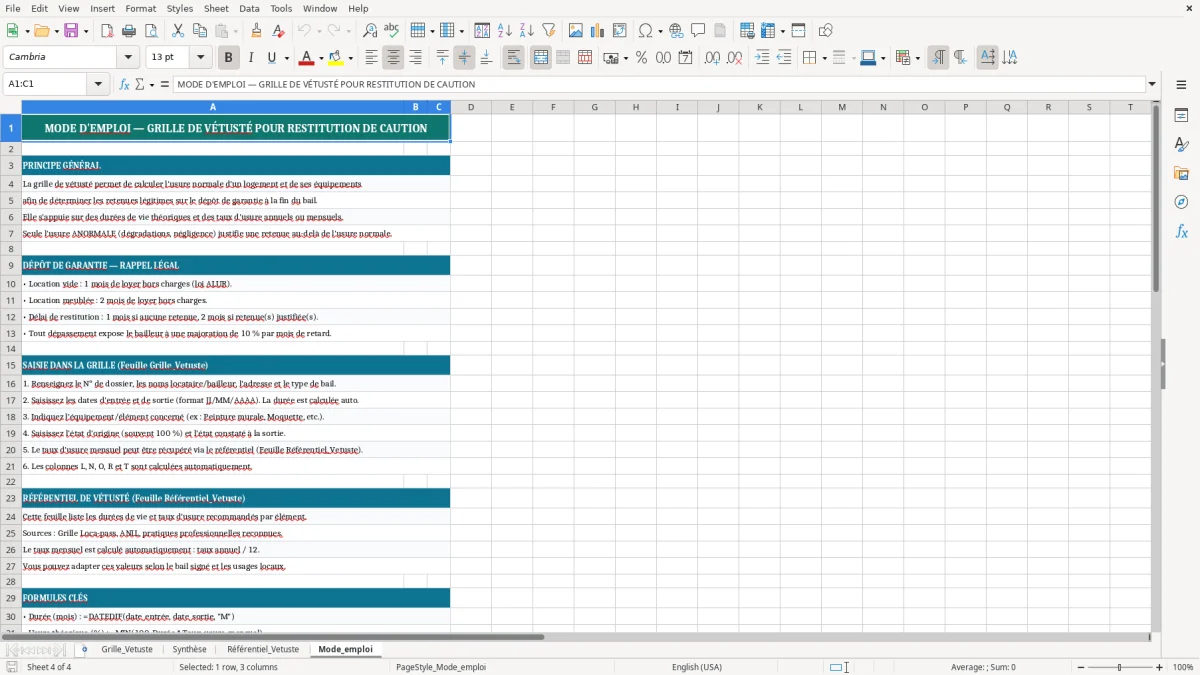
Task: Apply the yellow Background Color swatch
Action: (336, 58)
